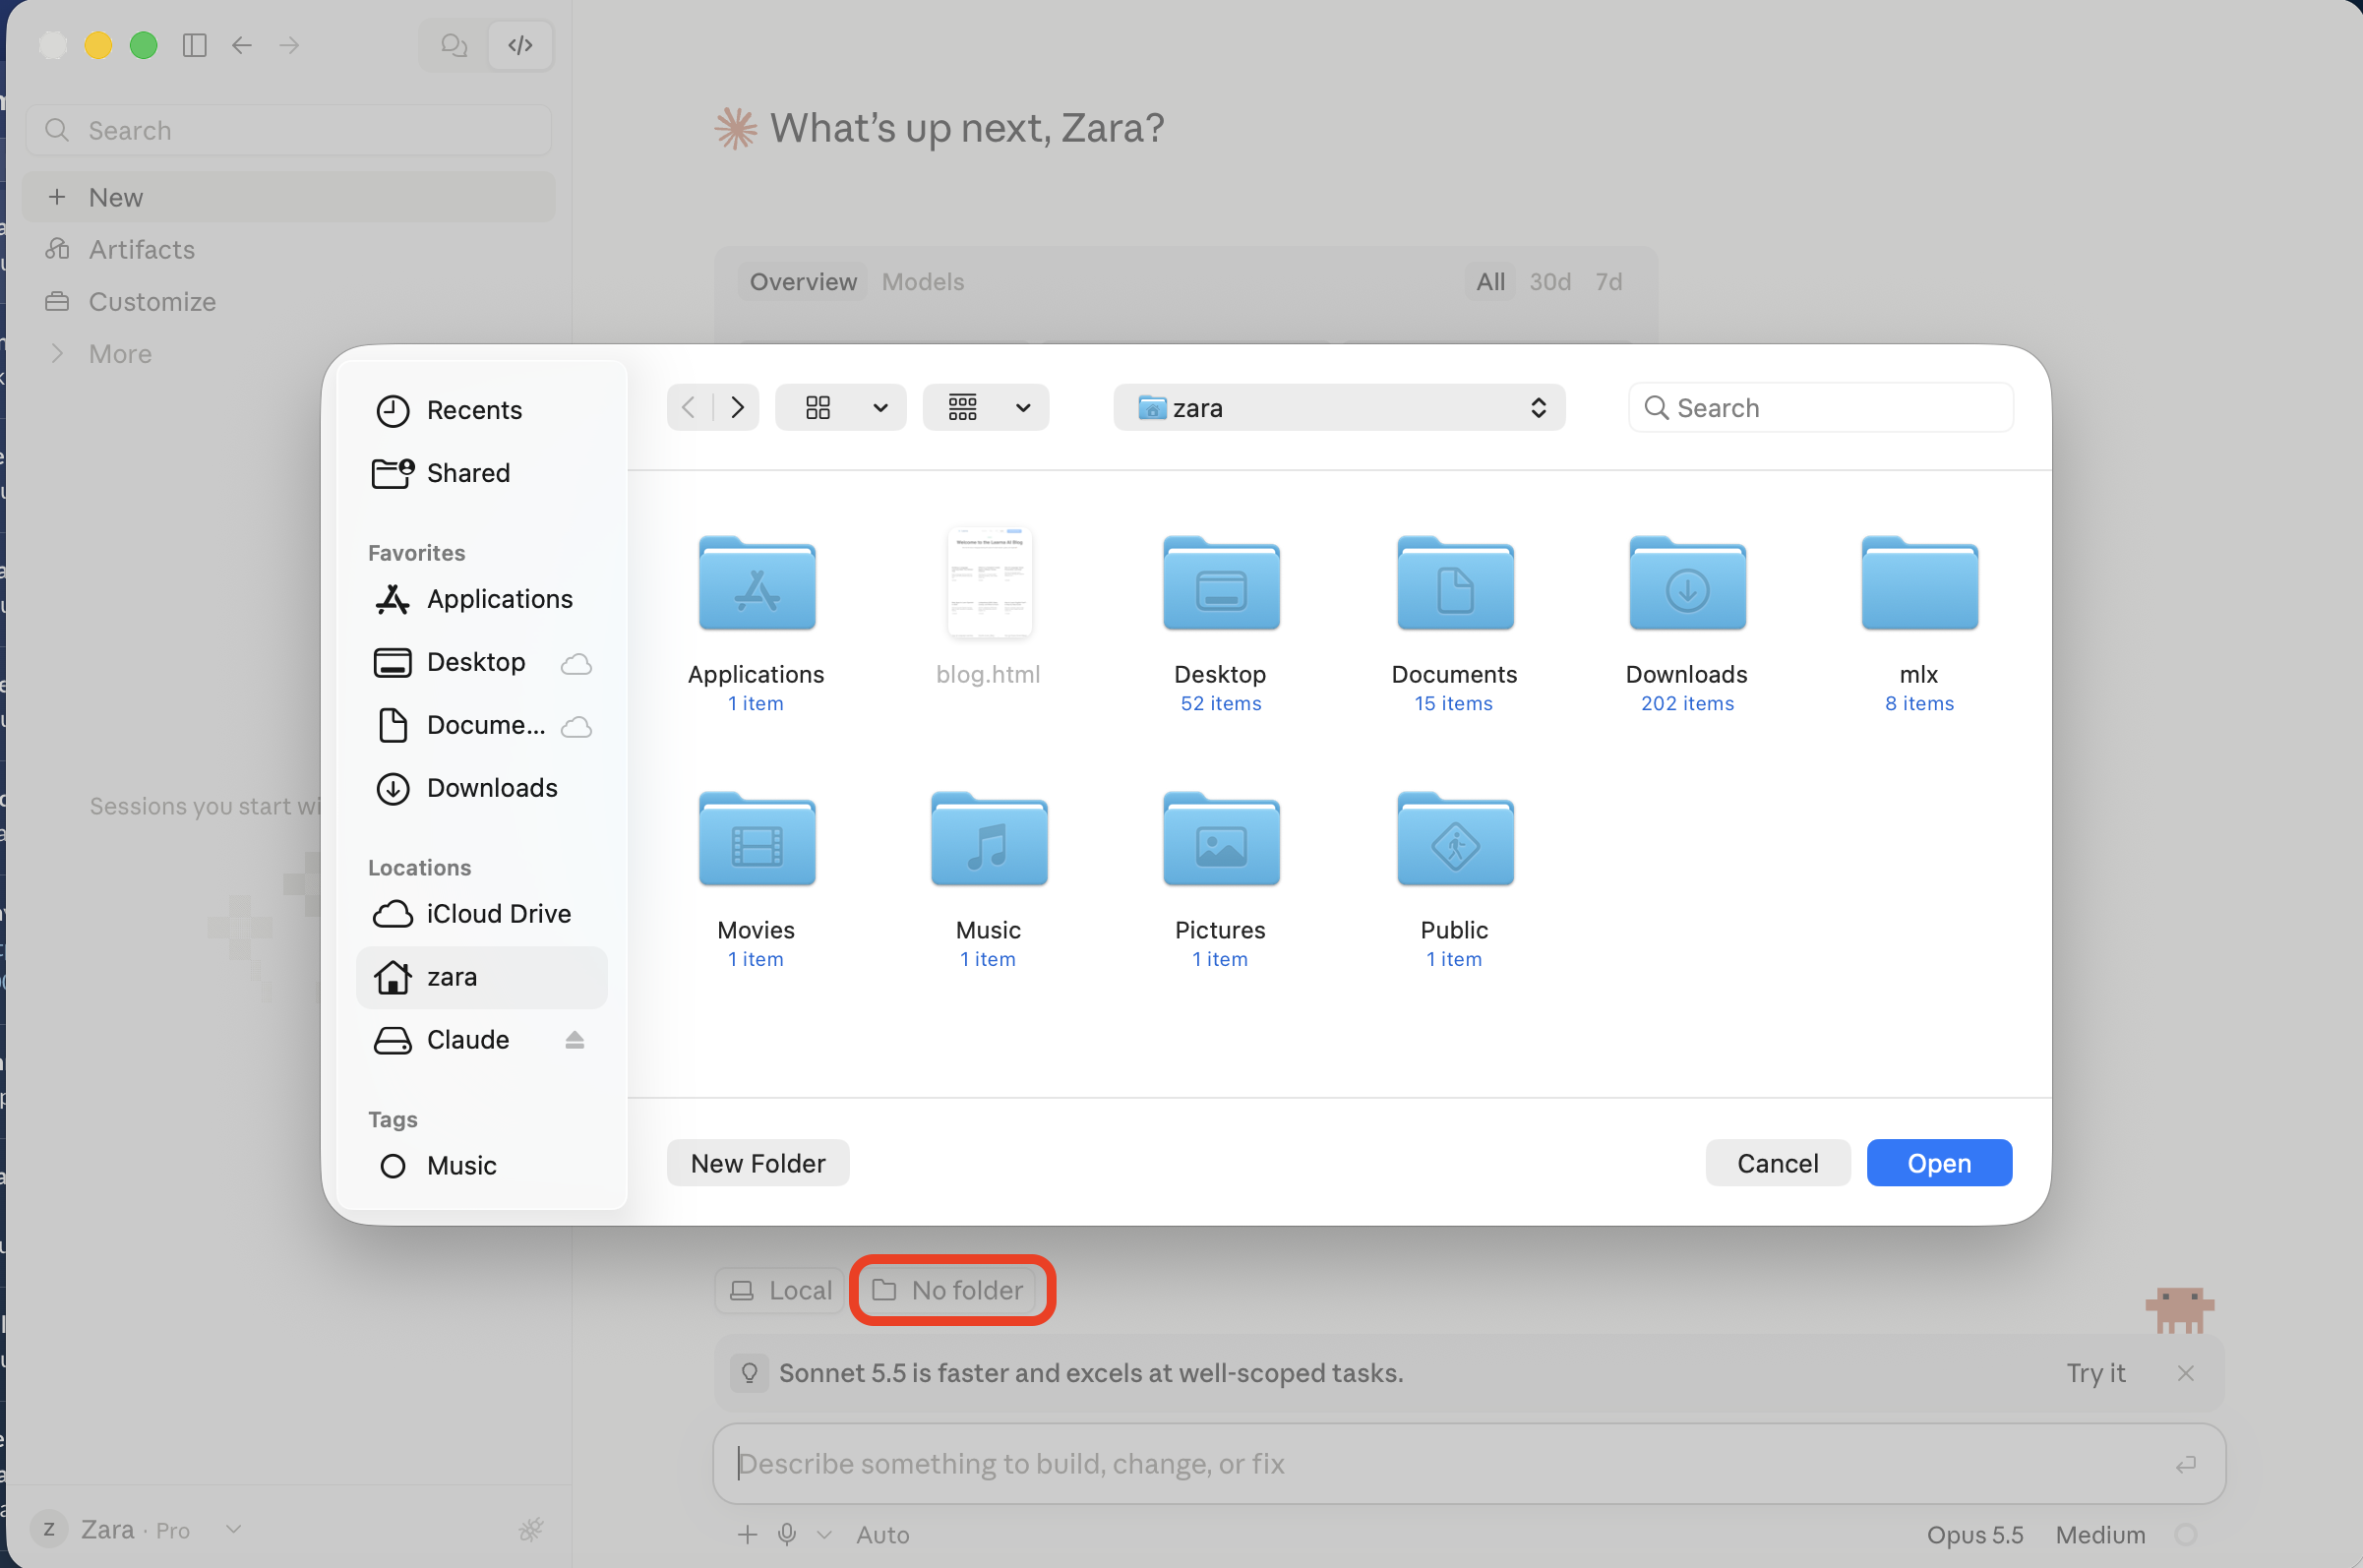Focus the file dialog Search field
Viewport: 2363px width, 1568px height.
[x=1820, y=407]
